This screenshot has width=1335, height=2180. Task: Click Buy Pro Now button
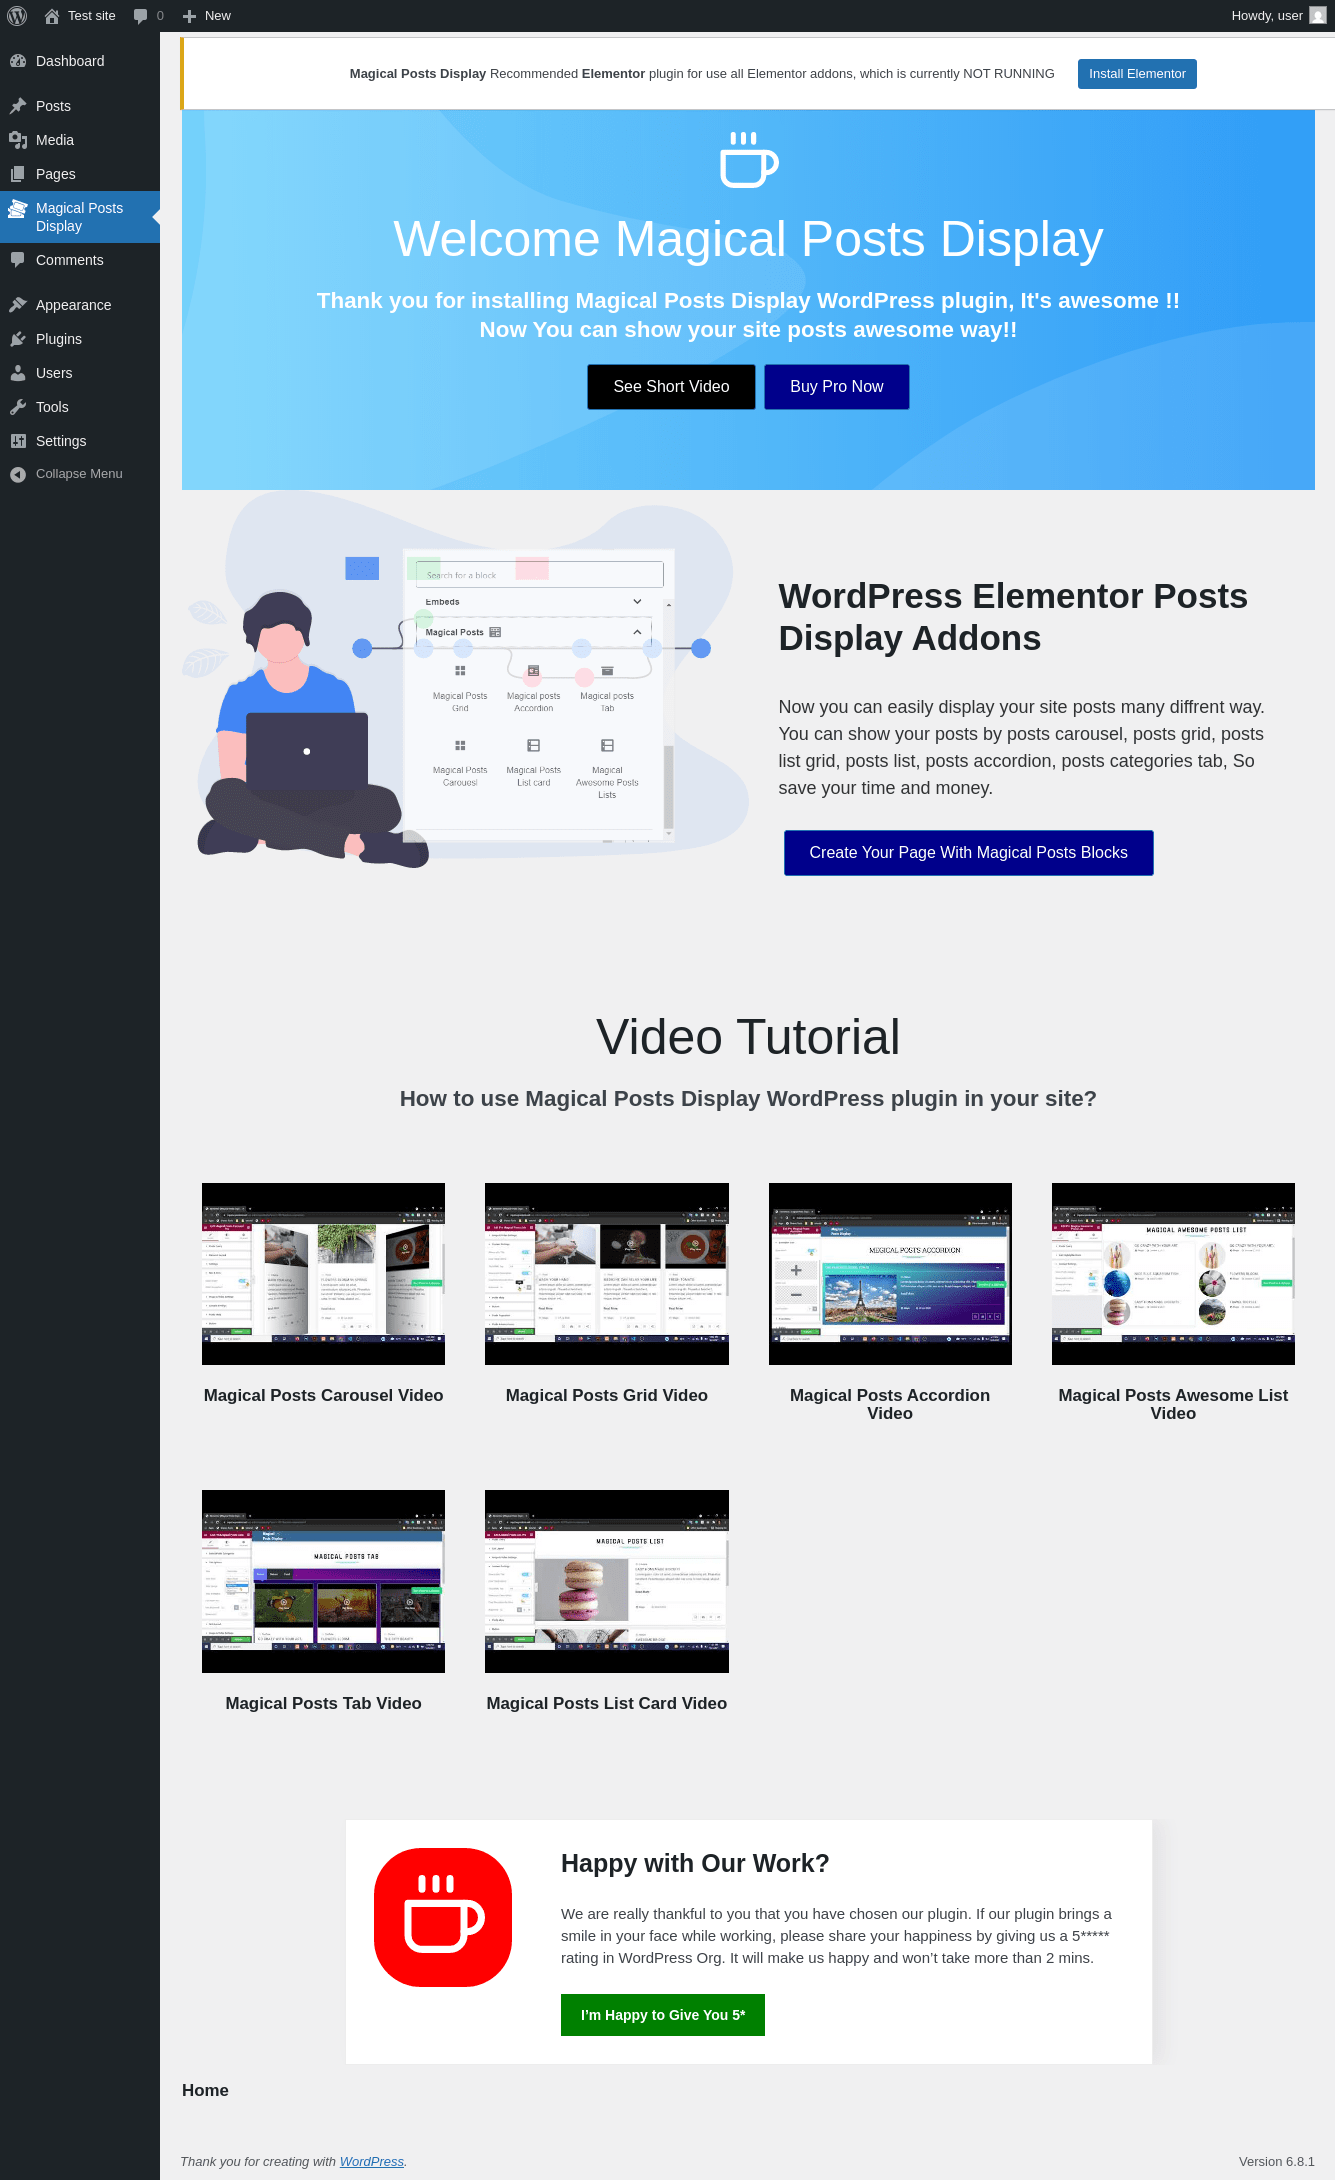837,387
